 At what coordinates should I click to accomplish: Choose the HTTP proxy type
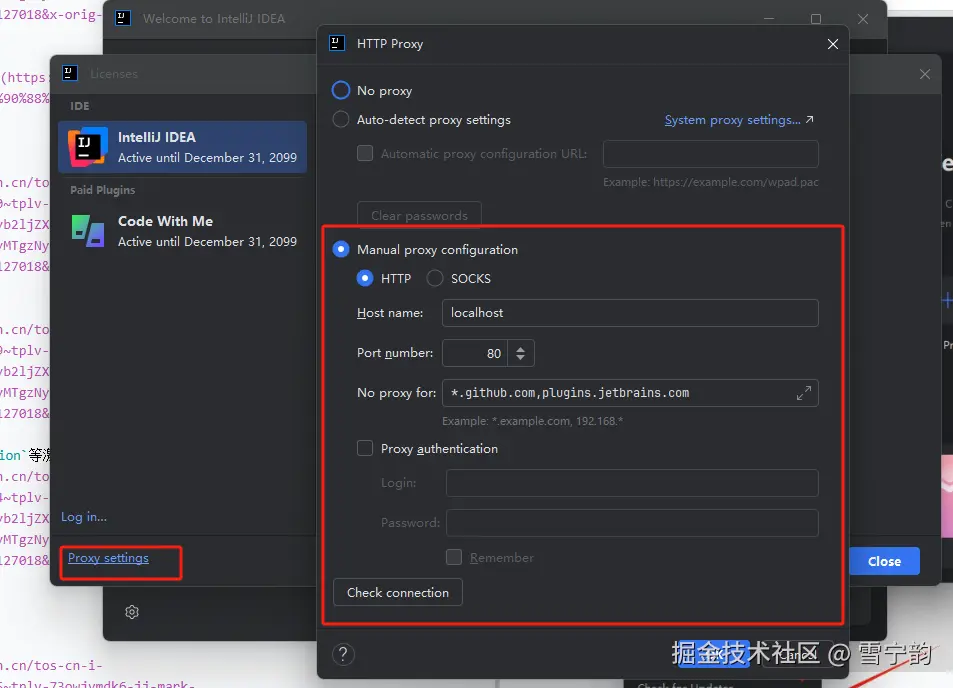pyautogui.click(x=365, y=278)
